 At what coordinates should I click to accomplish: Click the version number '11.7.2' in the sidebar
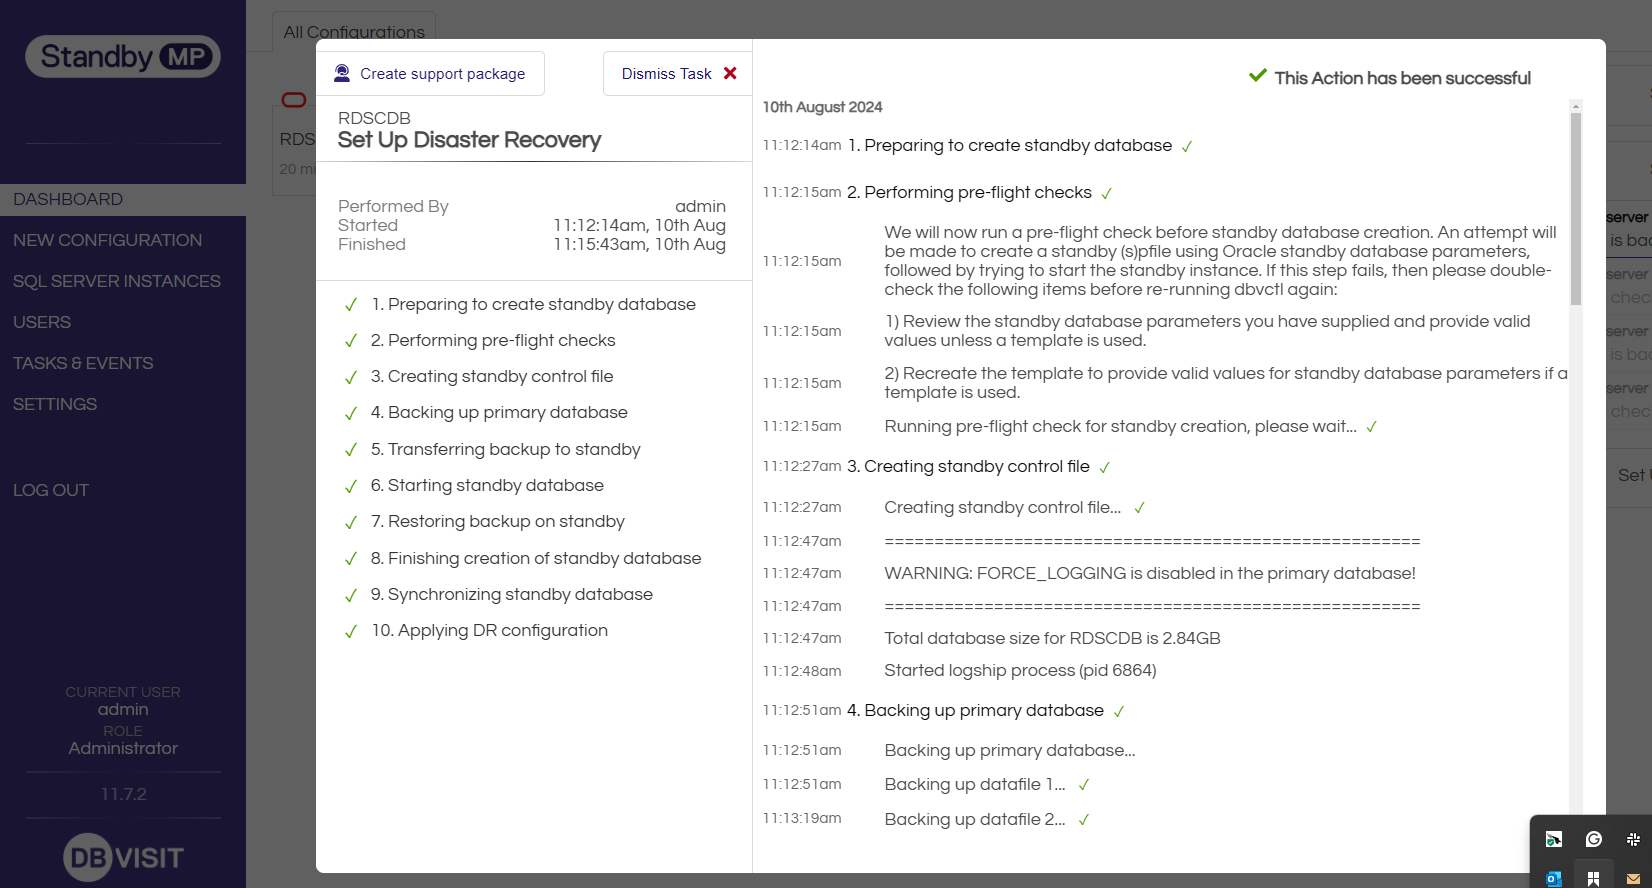(123, 794)
